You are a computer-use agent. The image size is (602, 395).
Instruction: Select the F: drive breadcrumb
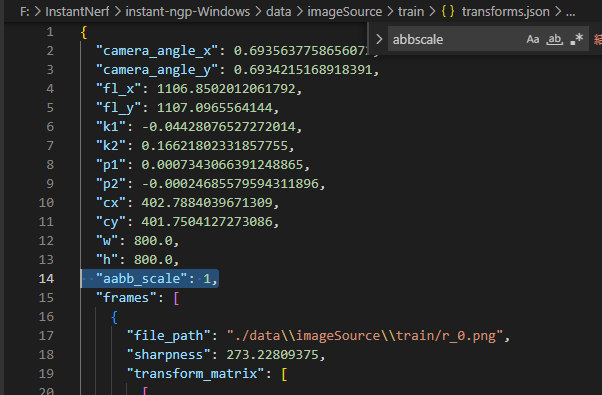pos(25,12)
